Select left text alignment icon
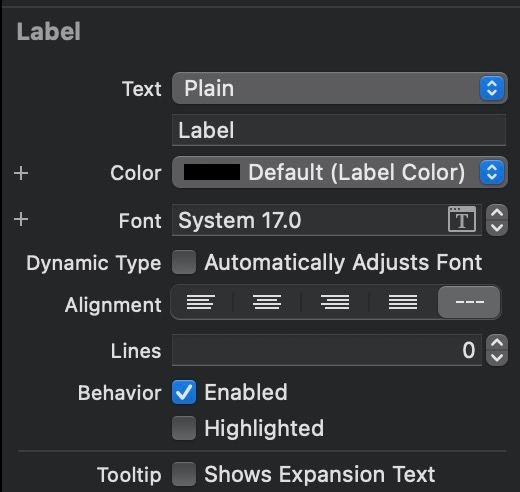520x492 pixels. [201, 302]
